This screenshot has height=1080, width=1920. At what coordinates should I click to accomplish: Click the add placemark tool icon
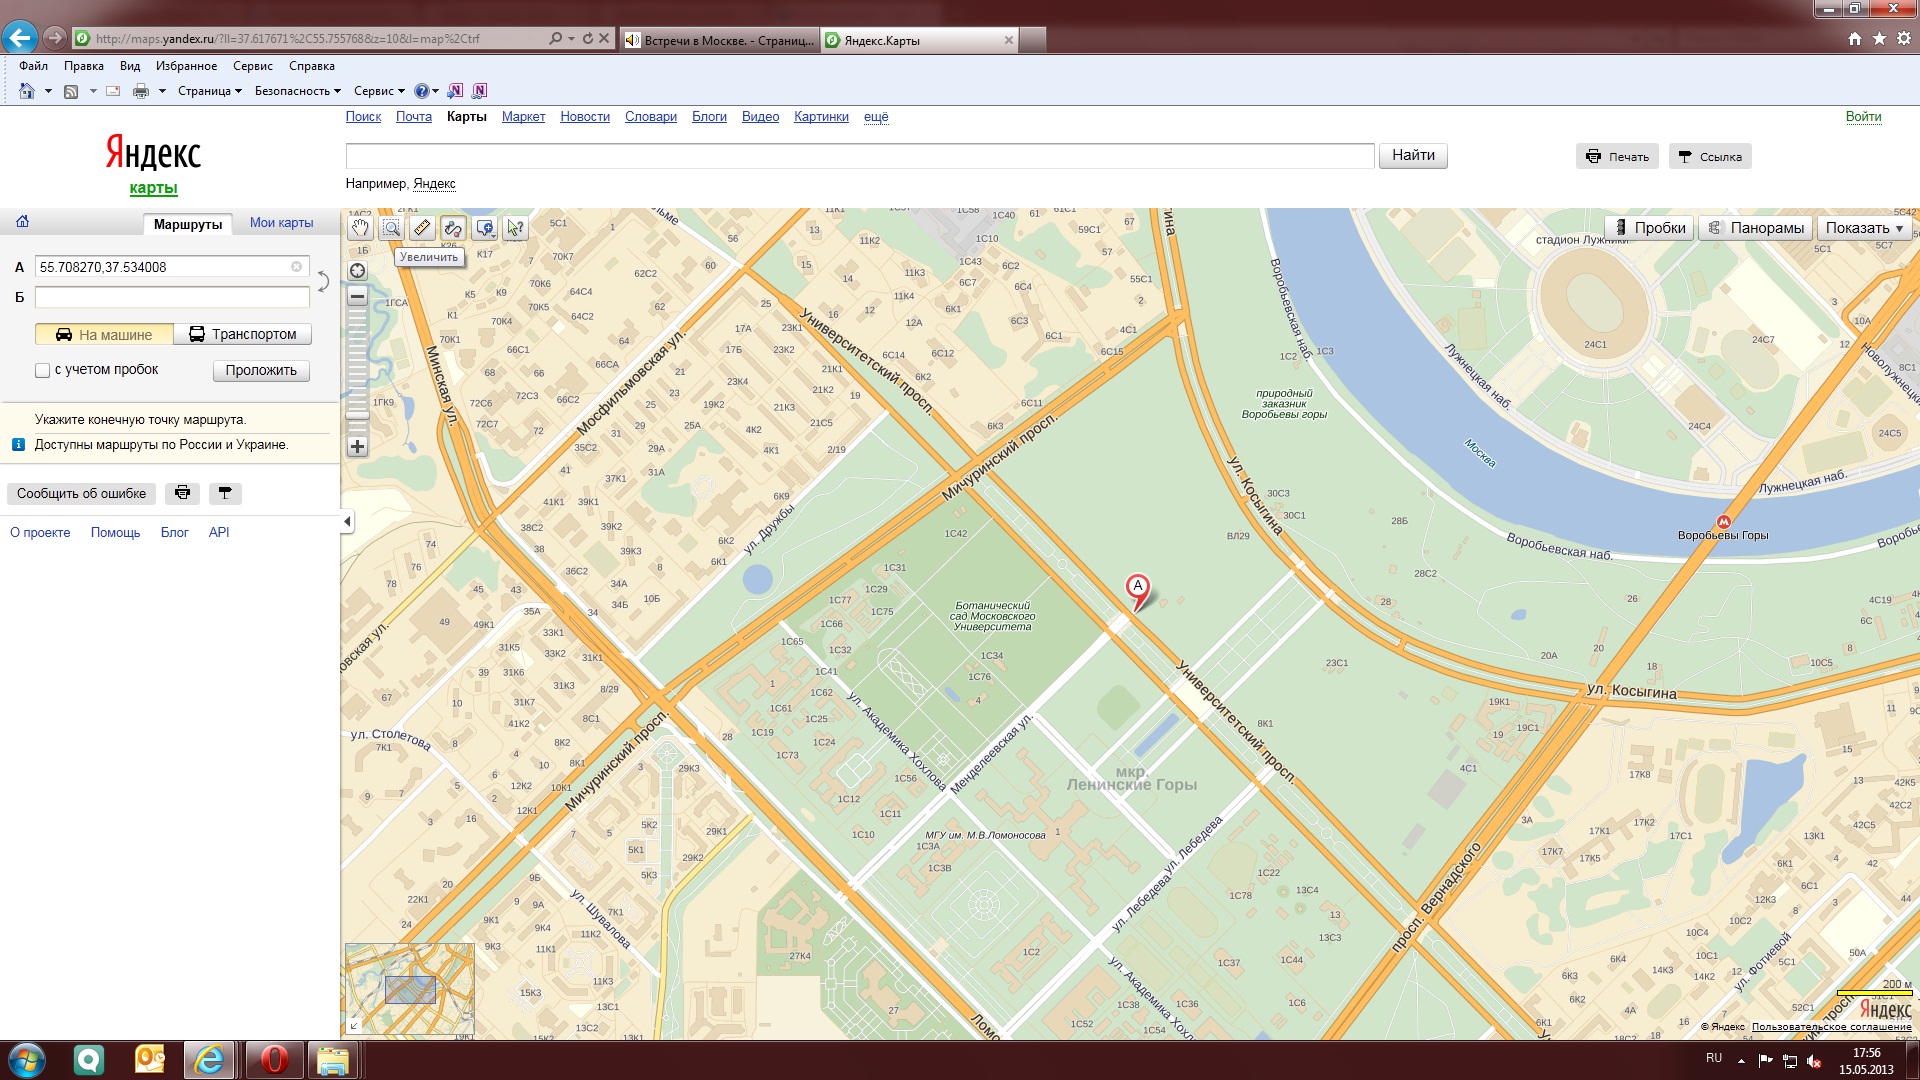click(x=485, y=228)
